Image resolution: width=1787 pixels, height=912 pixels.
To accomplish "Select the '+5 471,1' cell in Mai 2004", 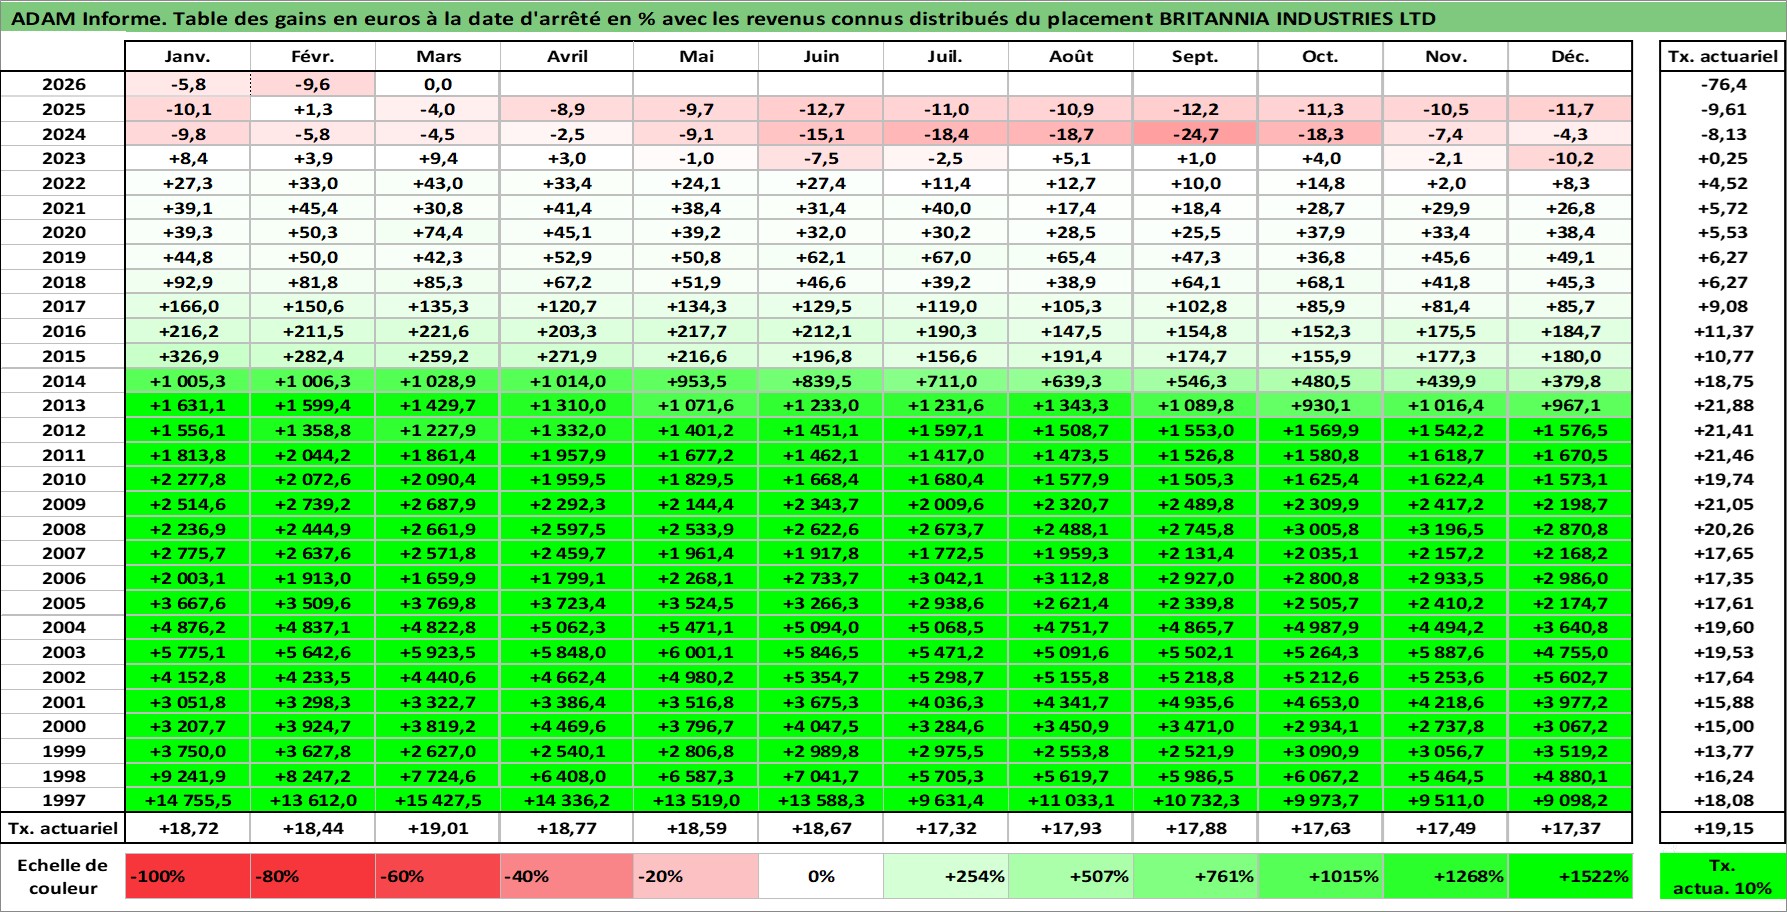I will point(696,627).
